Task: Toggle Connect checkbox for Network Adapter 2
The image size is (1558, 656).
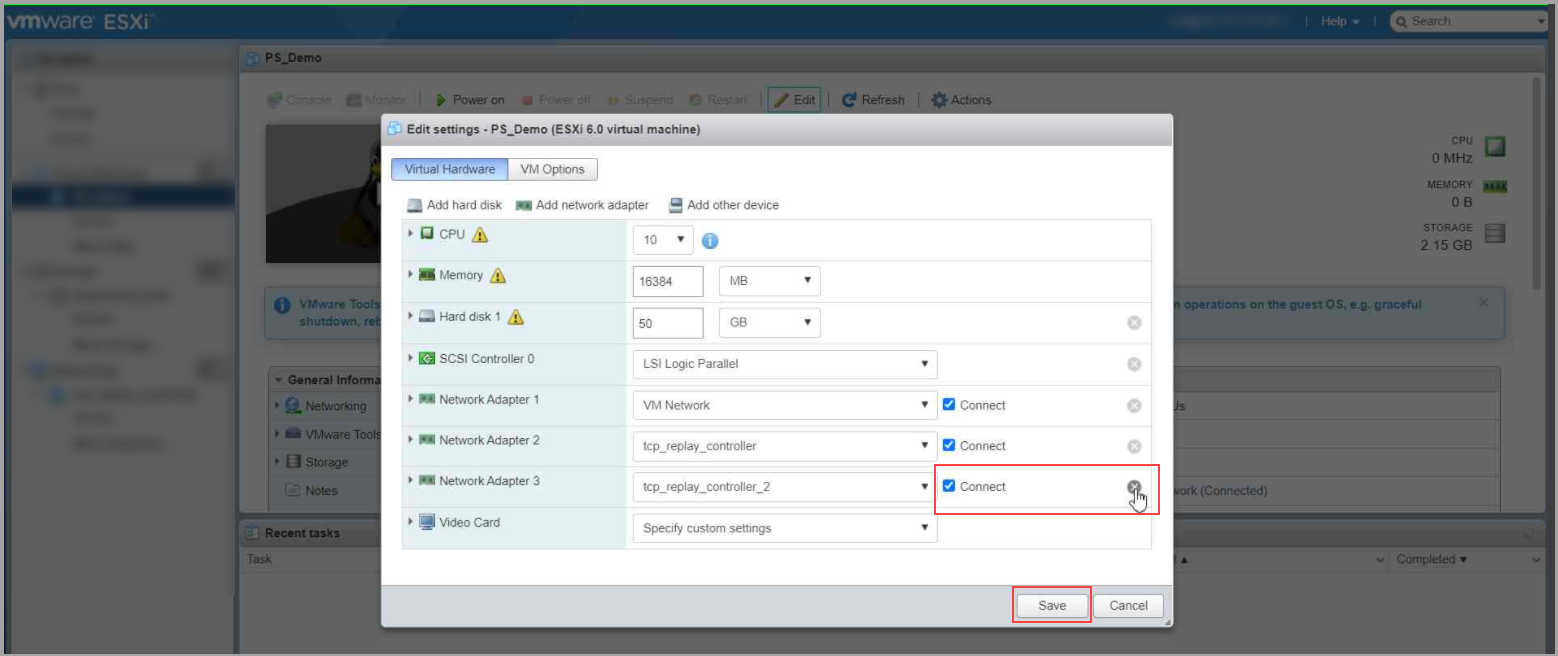Action: tap(949, 446)
